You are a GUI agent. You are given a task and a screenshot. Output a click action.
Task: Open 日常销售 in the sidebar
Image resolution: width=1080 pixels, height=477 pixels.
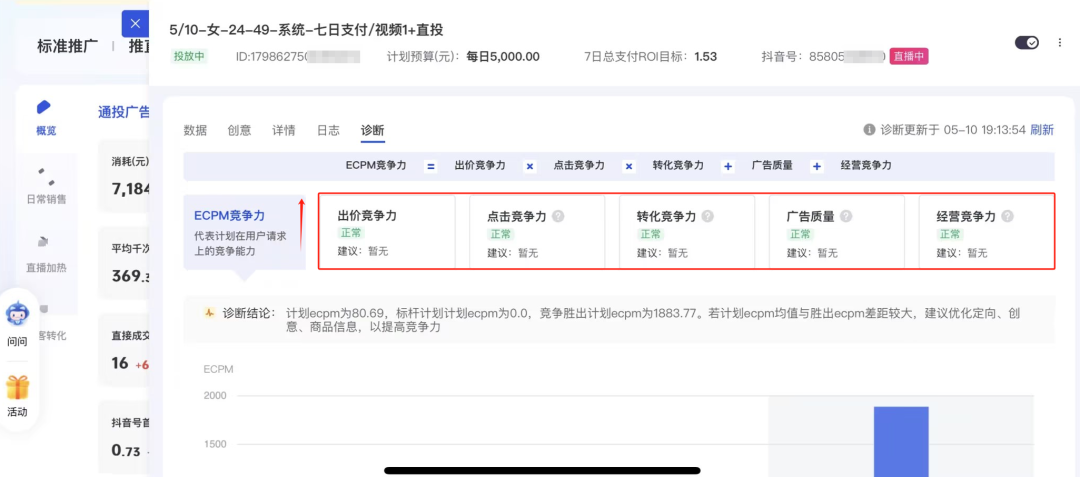45,177
